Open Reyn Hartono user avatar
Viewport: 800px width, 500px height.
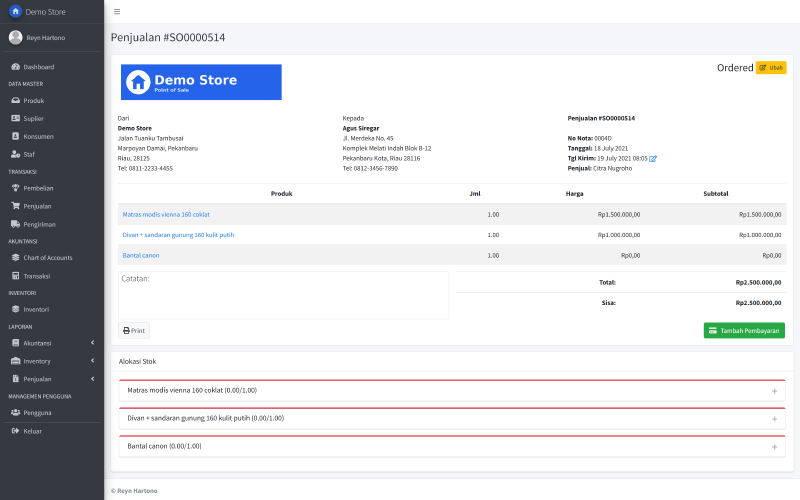pyautogui.click(x=16, y=37)
